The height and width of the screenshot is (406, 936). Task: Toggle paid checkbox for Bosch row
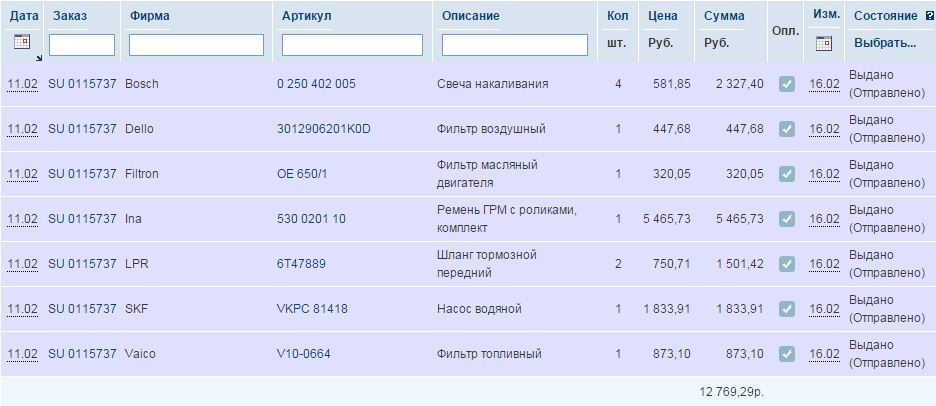787,84
